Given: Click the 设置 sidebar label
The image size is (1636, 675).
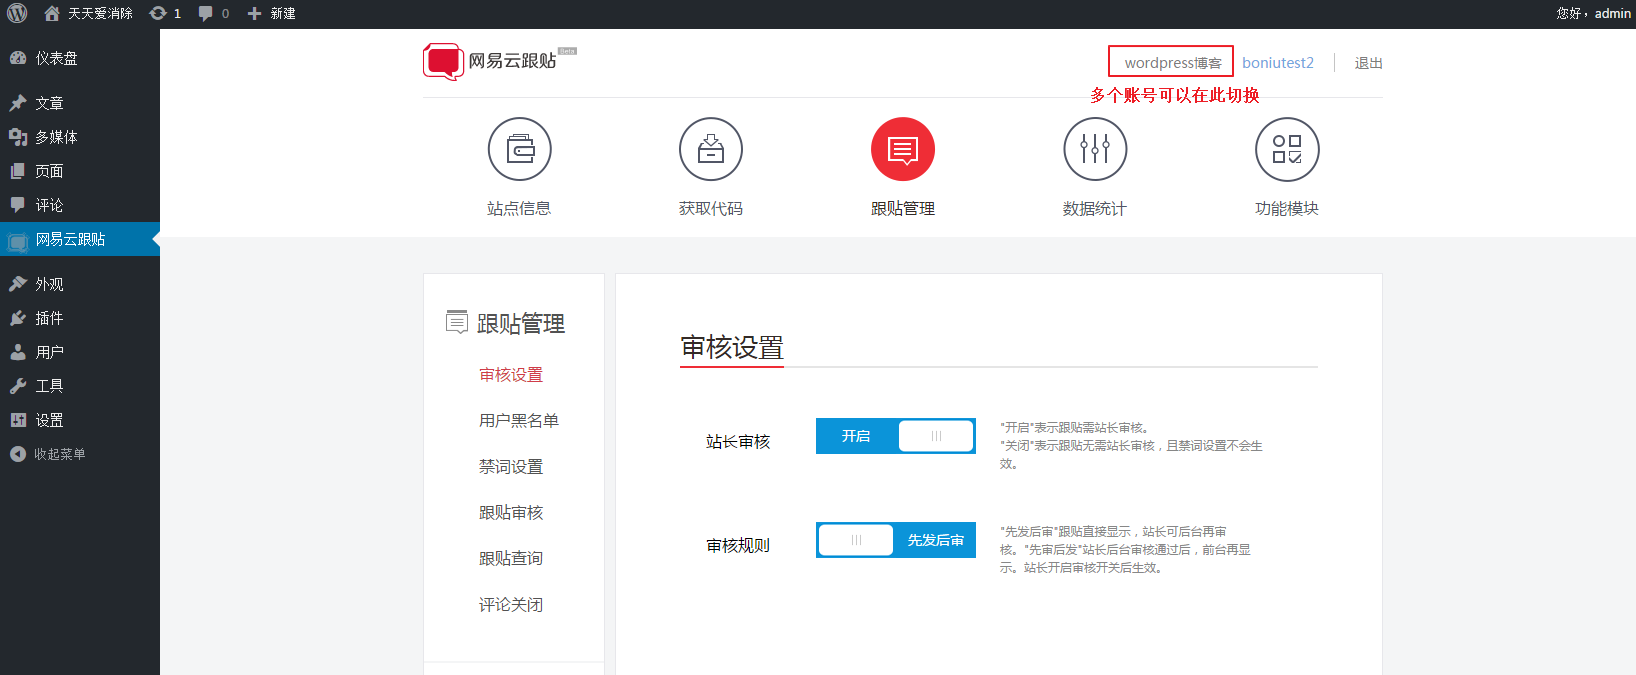Looking at the screenshot, I should (x=50, y=420).
